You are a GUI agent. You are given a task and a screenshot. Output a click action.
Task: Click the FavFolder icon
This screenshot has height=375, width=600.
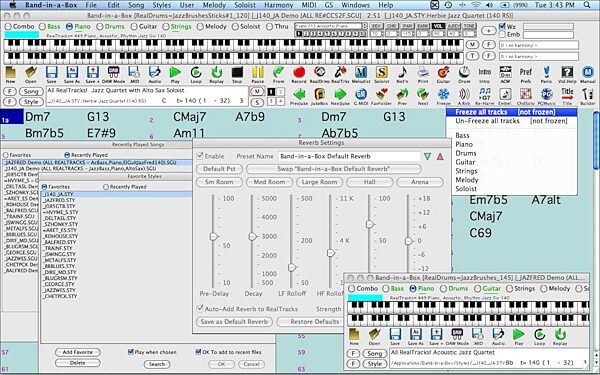tap(382, 96)
